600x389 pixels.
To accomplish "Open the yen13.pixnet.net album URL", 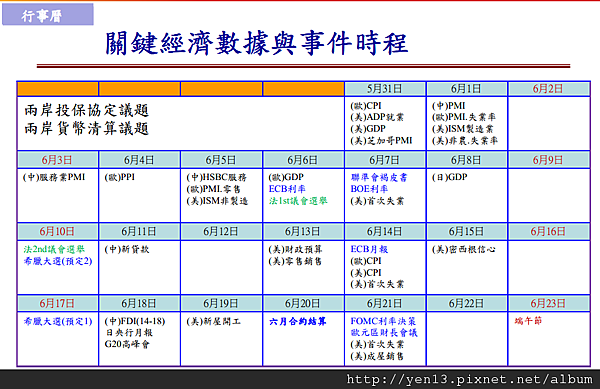I will point(470,379).
